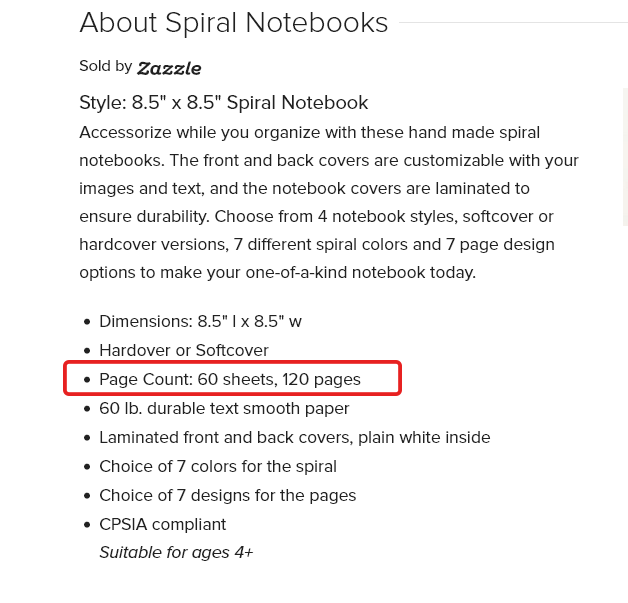Click the Dimensions: 8.5" l x 8.5" w bullet
The height and width of the screenshot is (603, 628).
coord(200,322)
